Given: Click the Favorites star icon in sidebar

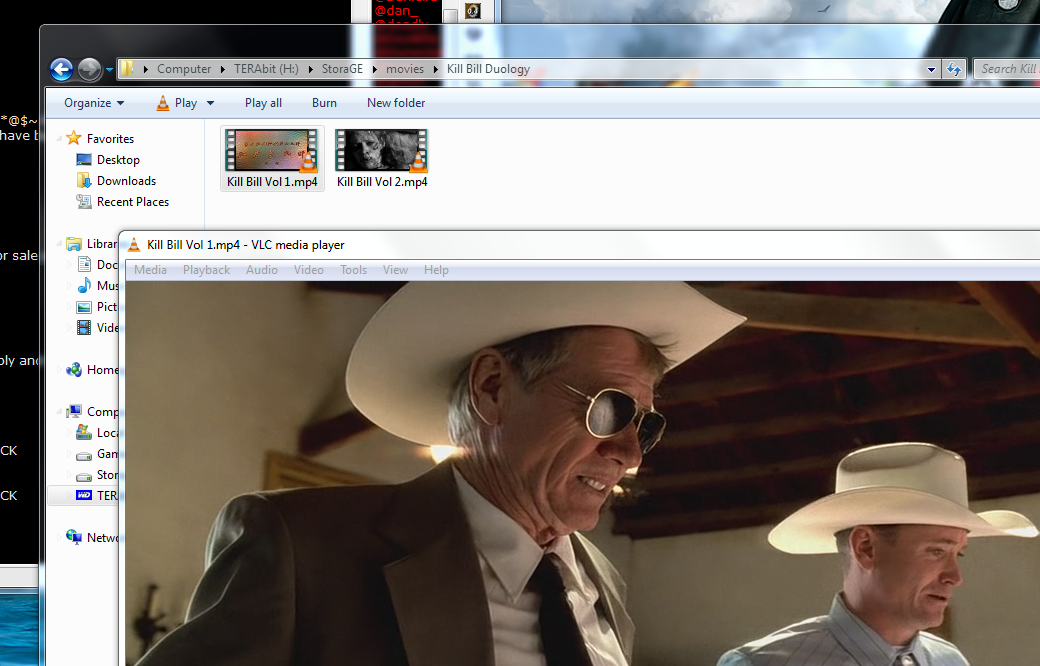Looking at the screenshot, I should click(x=74, y=138).
